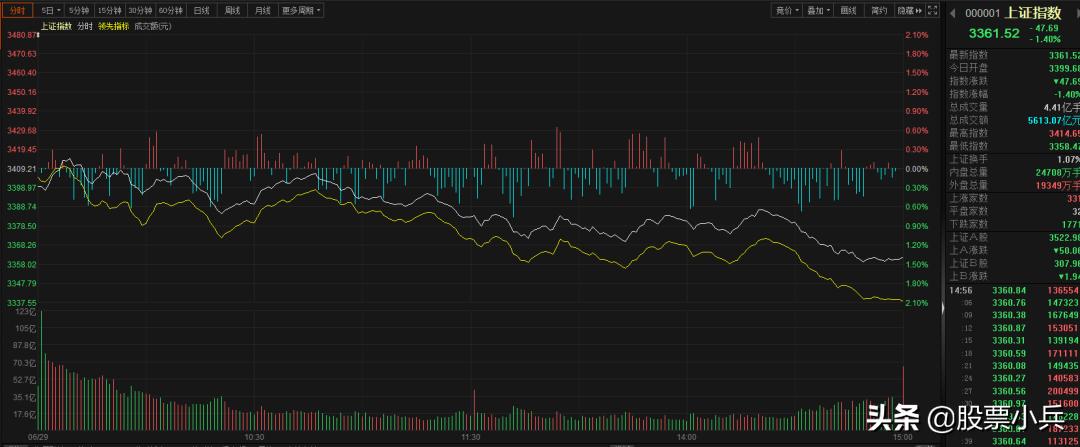Select the 30分钟 chart period
Screen dimensions: 1080x447
(140, 10)
